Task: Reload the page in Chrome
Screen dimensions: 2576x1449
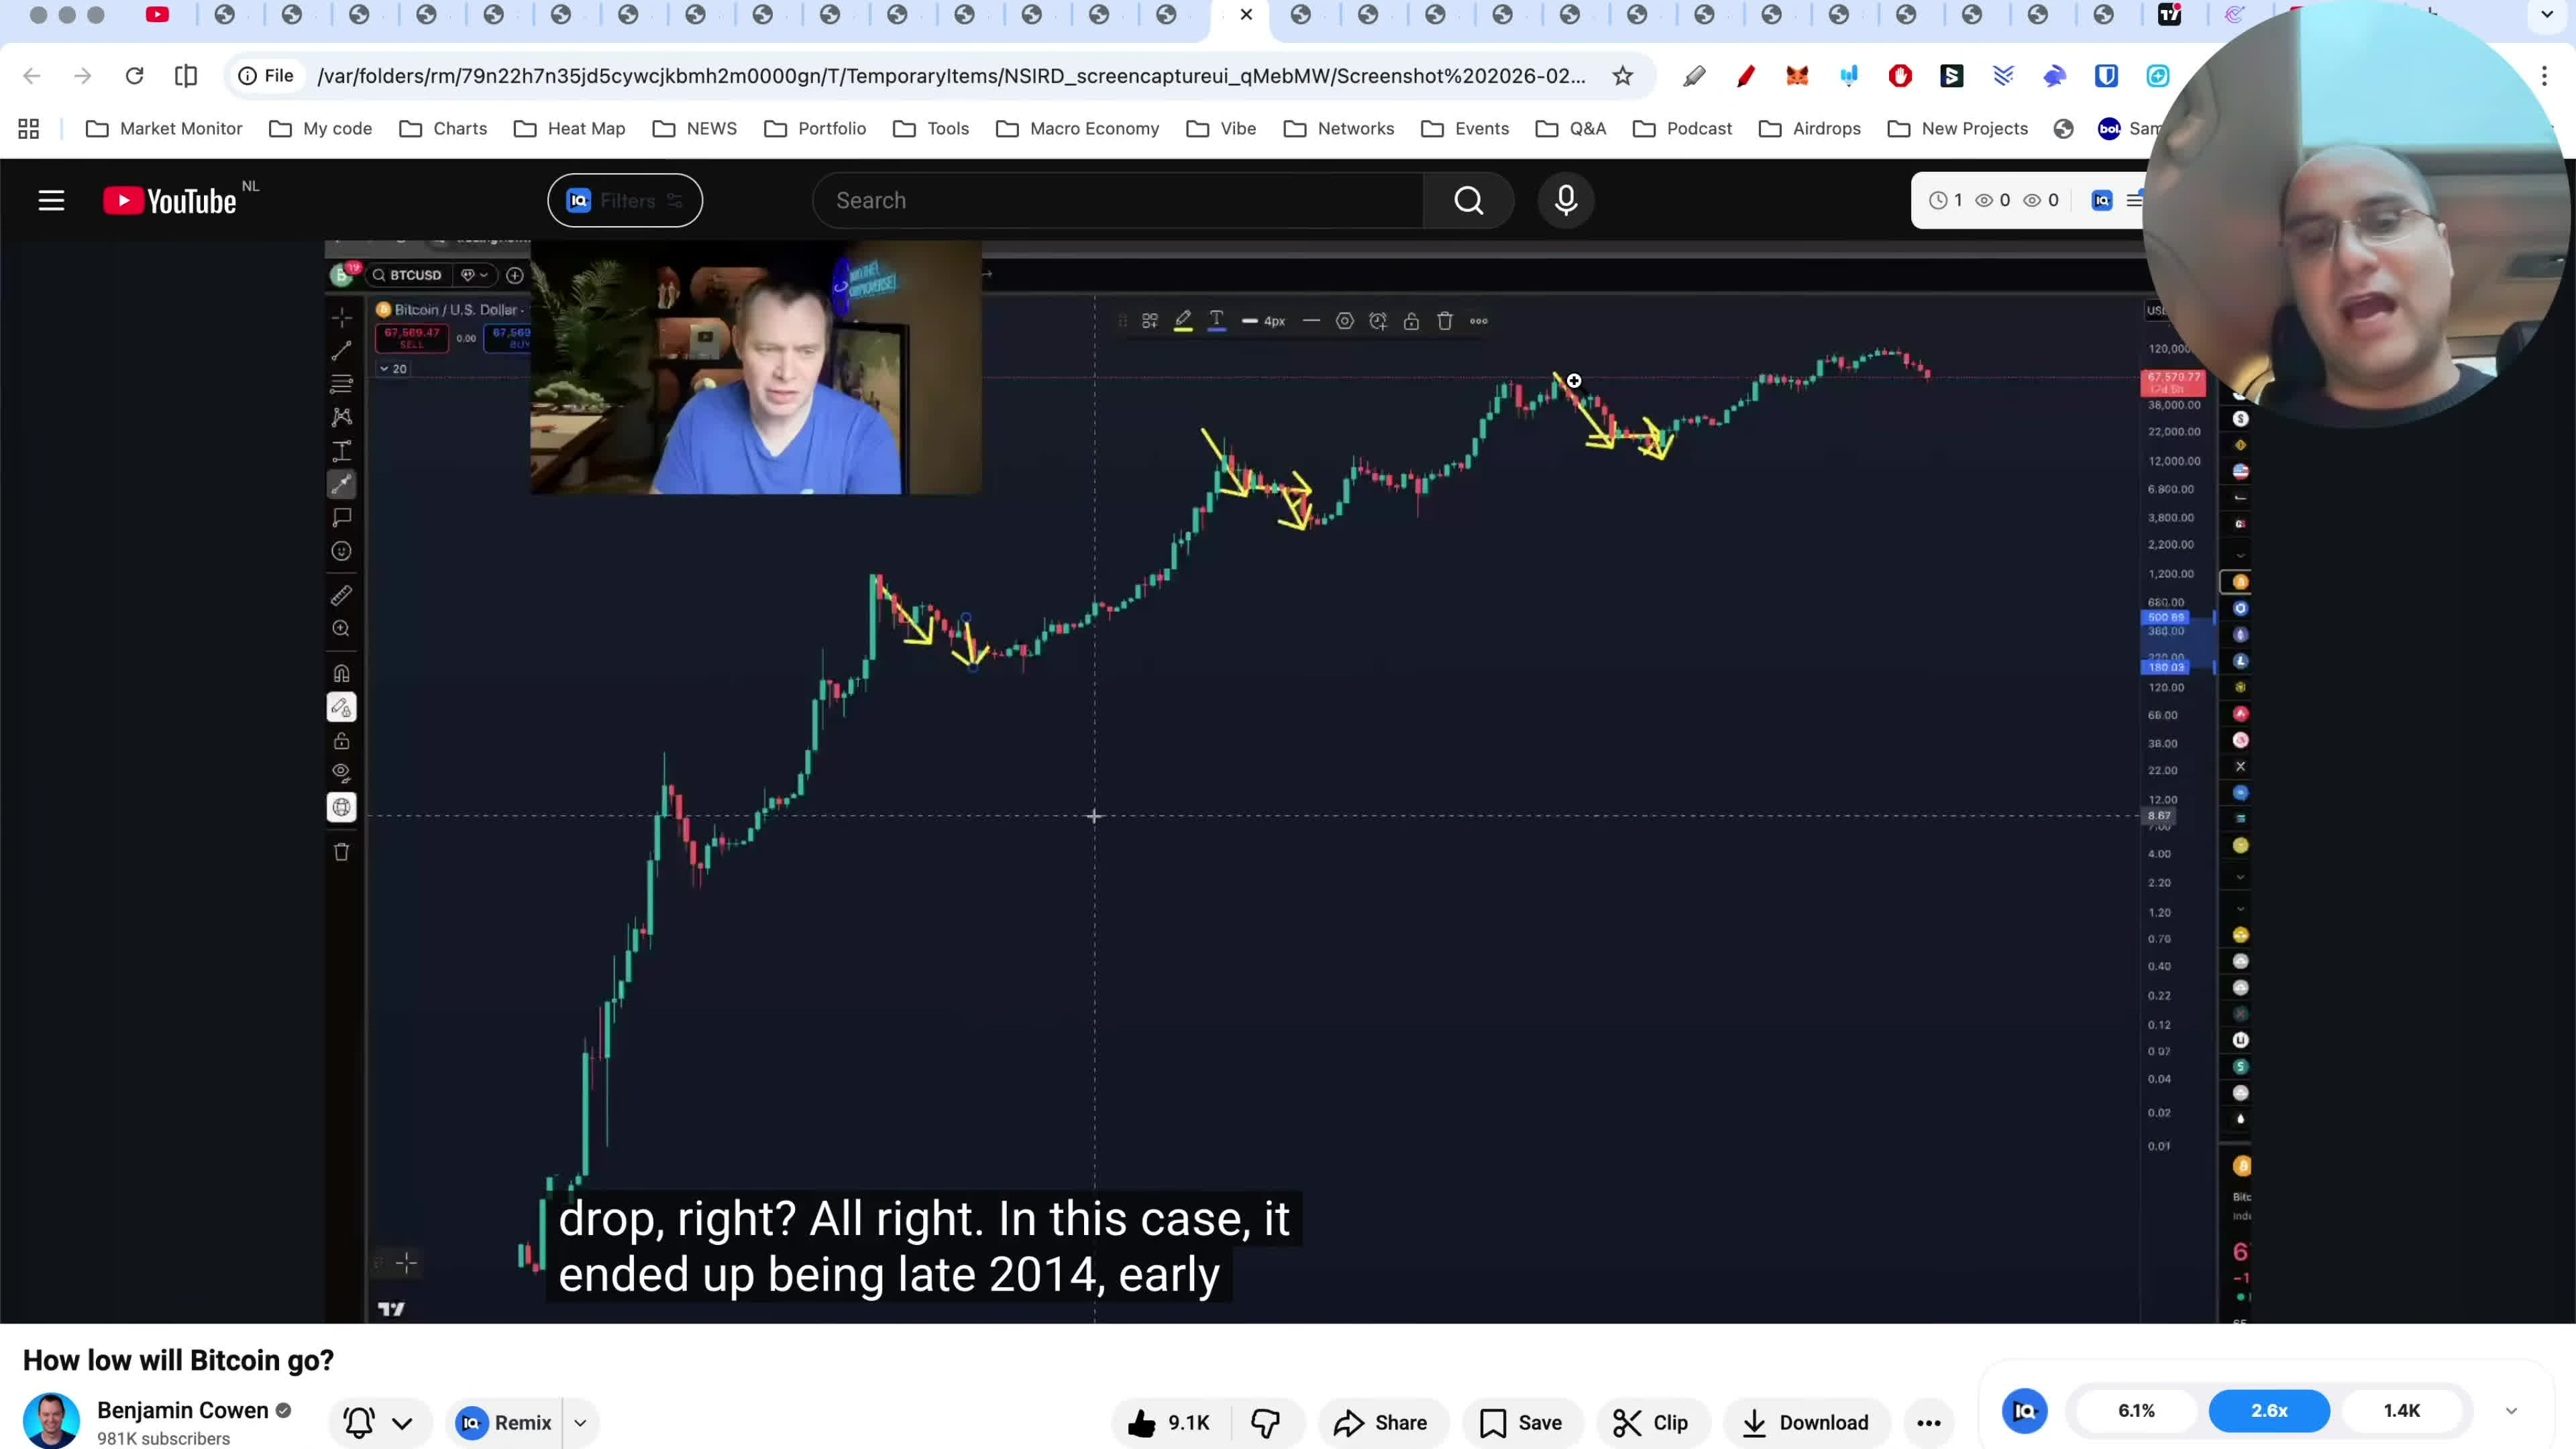Action: click(134, 76)
